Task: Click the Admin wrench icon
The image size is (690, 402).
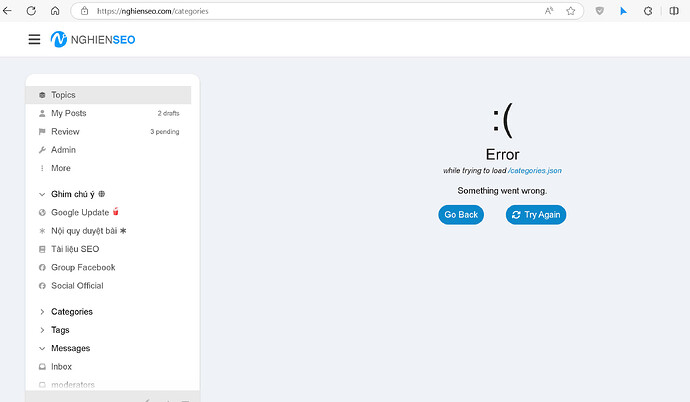Action: pyautogui.click(x=42, y=150)
